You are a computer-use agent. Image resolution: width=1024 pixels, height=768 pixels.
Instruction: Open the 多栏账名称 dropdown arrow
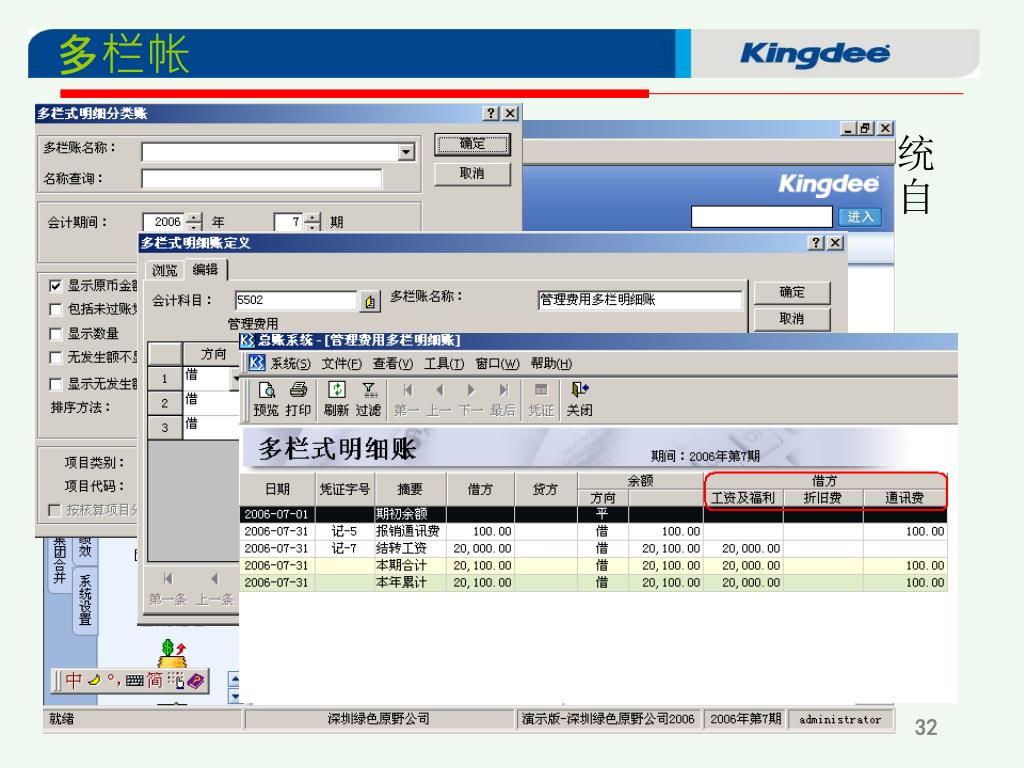406,152
